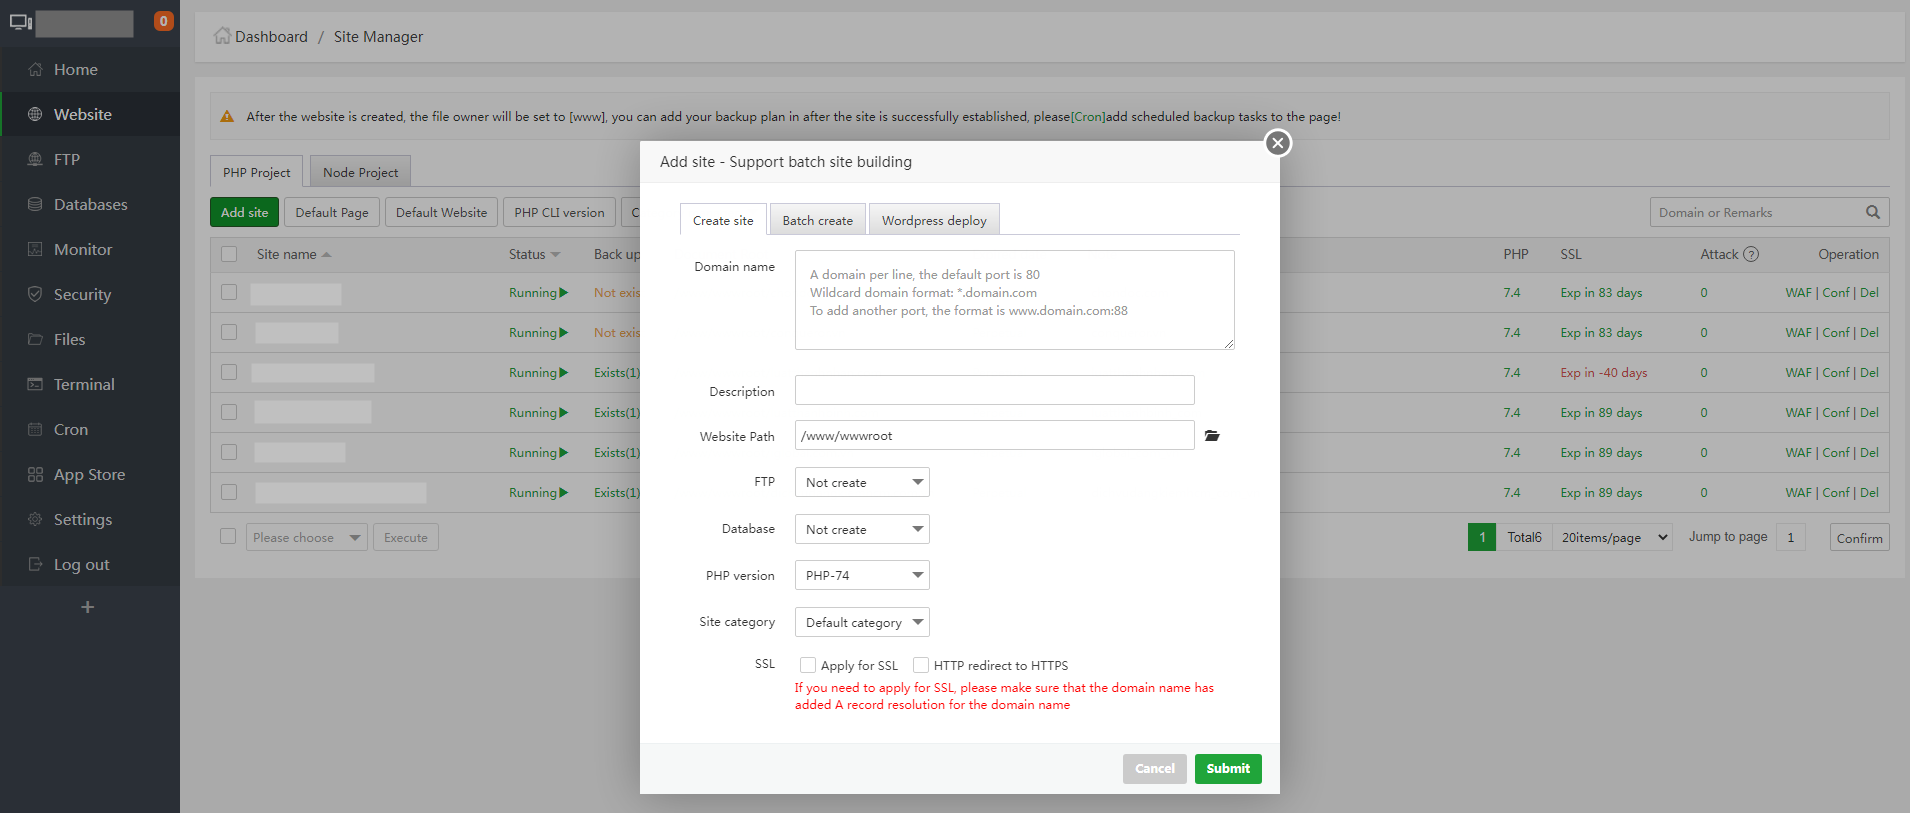The image size is (1910, 813).
Task: Click the Description input field
Action: click(x=995, y=390)
